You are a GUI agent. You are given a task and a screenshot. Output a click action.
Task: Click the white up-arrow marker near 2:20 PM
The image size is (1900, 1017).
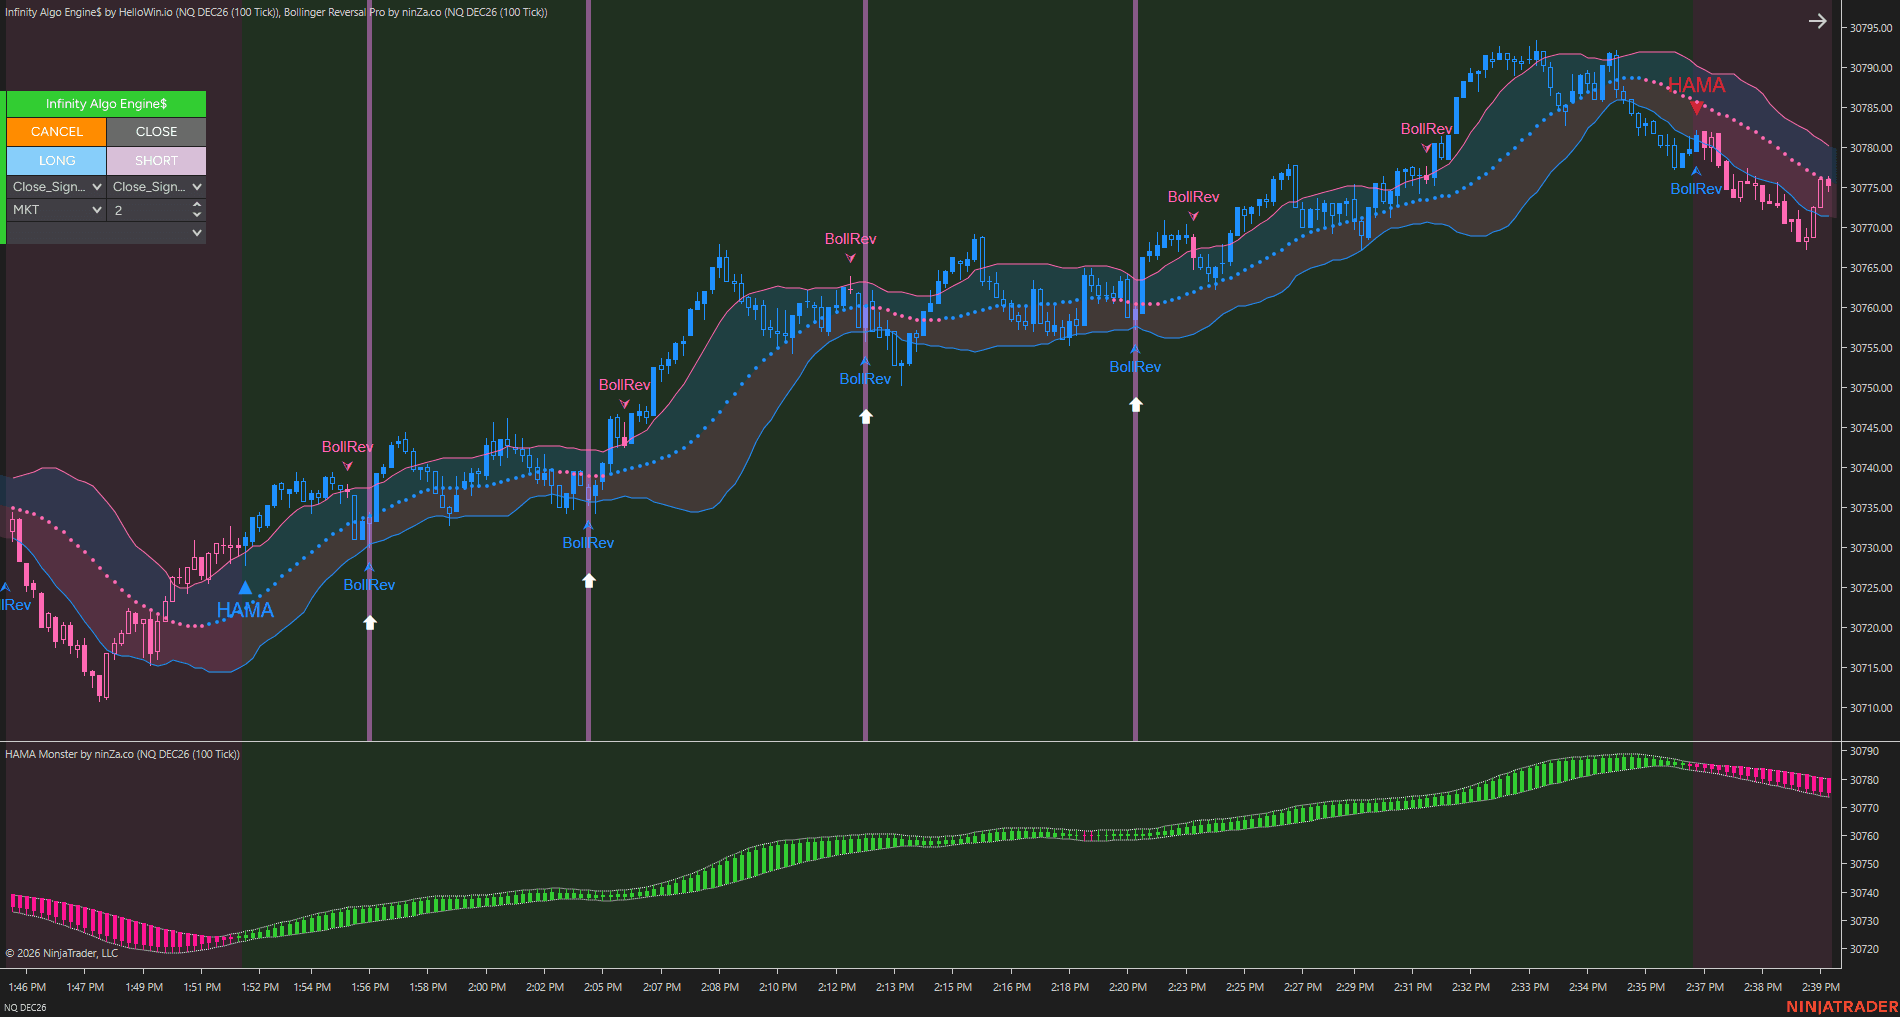click(1136, 404)
